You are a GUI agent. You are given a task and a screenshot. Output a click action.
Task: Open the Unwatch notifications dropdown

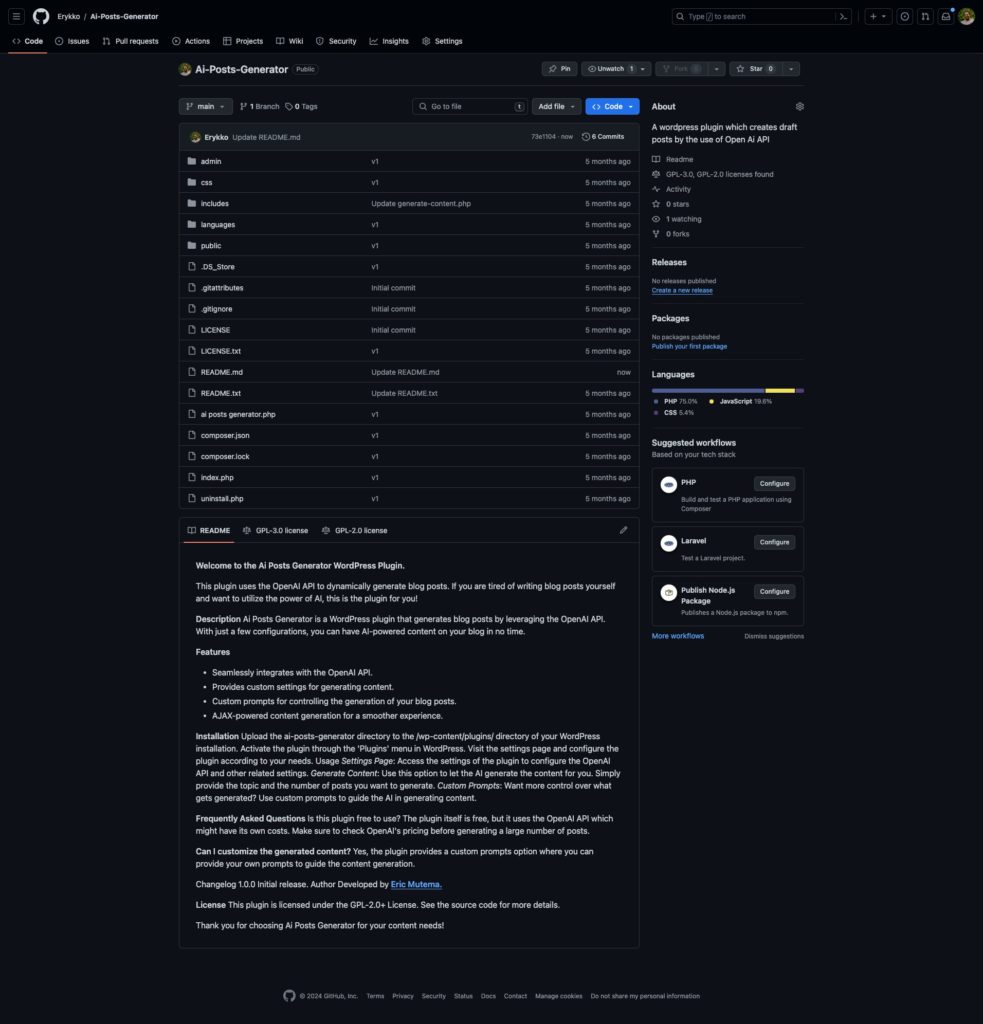[616, 69]
